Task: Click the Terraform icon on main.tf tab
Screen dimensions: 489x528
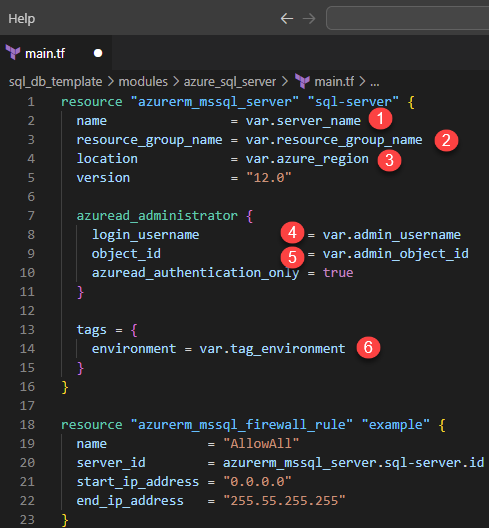Action: tap(13, 53)
